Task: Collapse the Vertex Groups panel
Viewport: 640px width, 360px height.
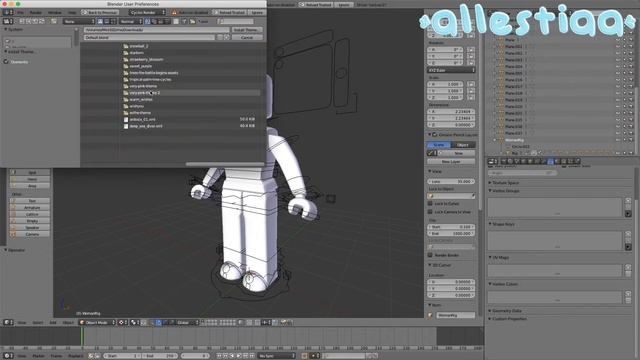Action: pos(490,191)
